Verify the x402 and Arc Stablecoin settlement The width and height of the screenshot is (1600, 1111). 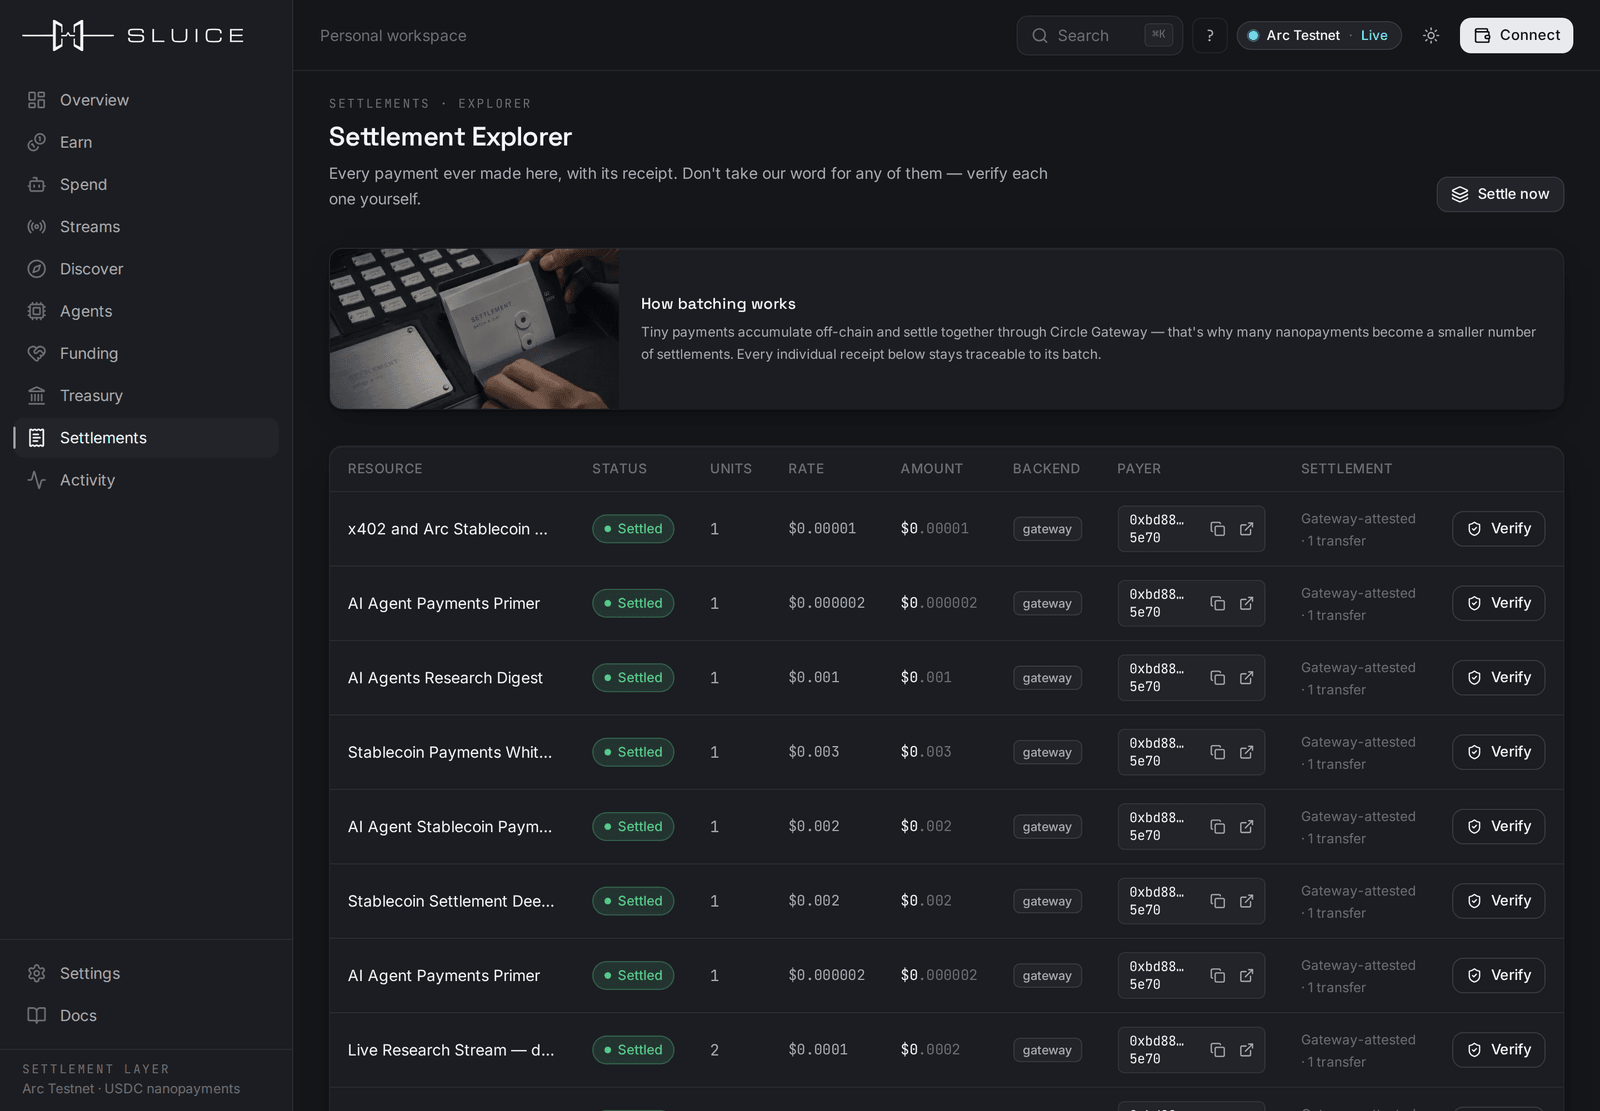pyautogui.click(x=1498, y=529)
